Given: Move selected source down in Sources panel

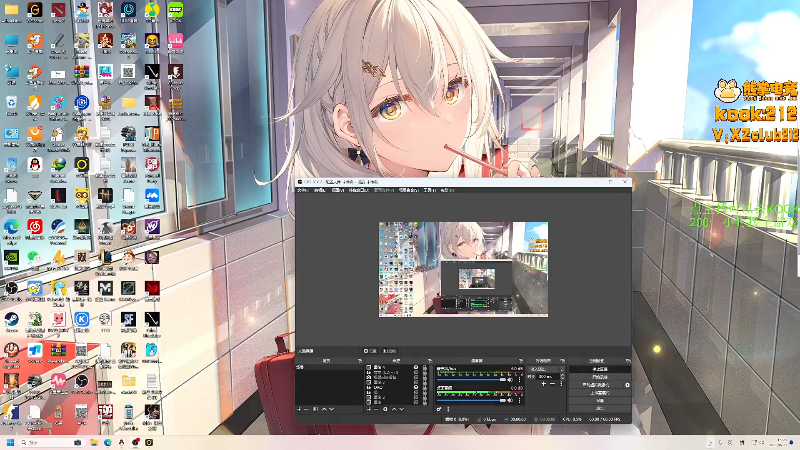Looking at the screenshot, I should [402, 409].
